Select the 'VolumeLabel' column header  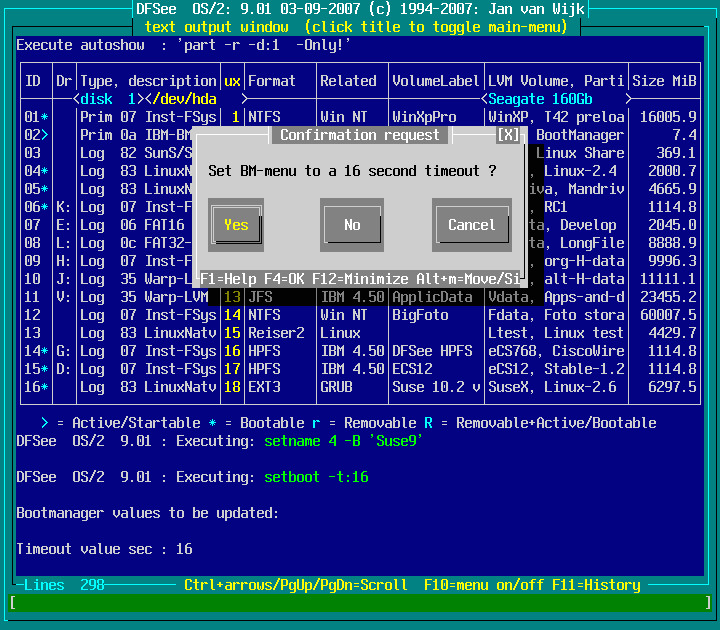(x=436, y=81)
